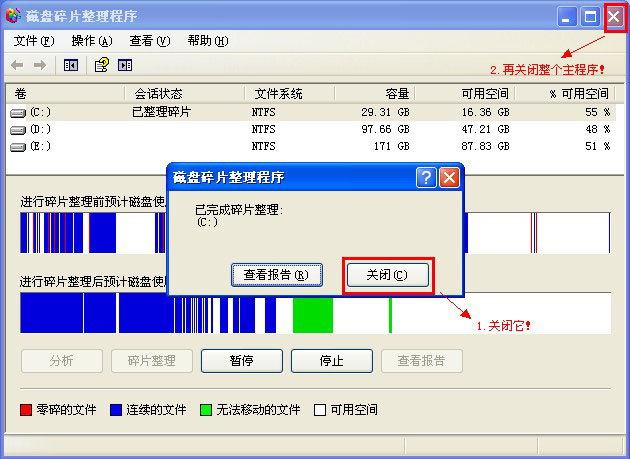Click the greyed 查看报告 button at bottom
The width and height of the screenshot is (630, 459).
click(x=422, y=361)
